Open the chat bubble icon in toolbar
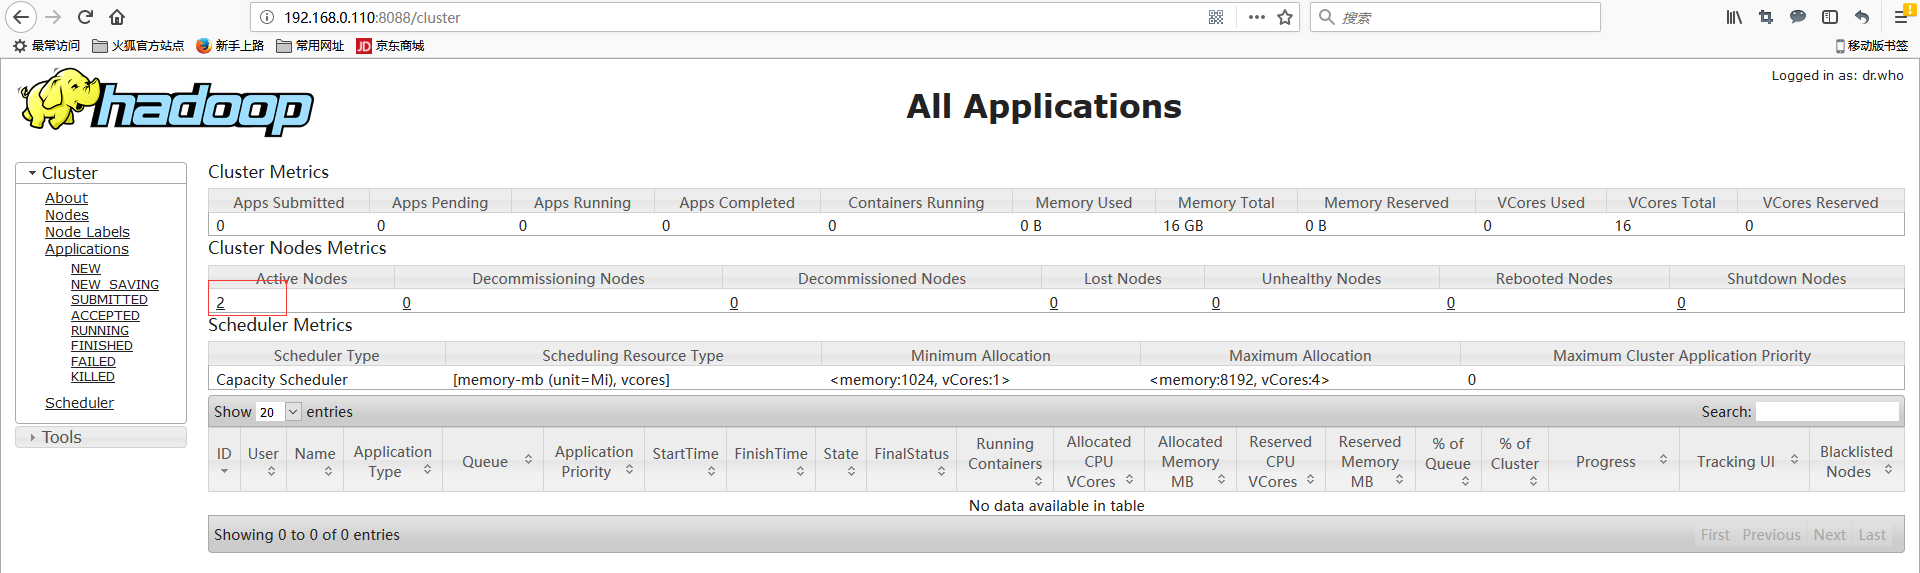The image size is (1920, 573). point(1798,17)
